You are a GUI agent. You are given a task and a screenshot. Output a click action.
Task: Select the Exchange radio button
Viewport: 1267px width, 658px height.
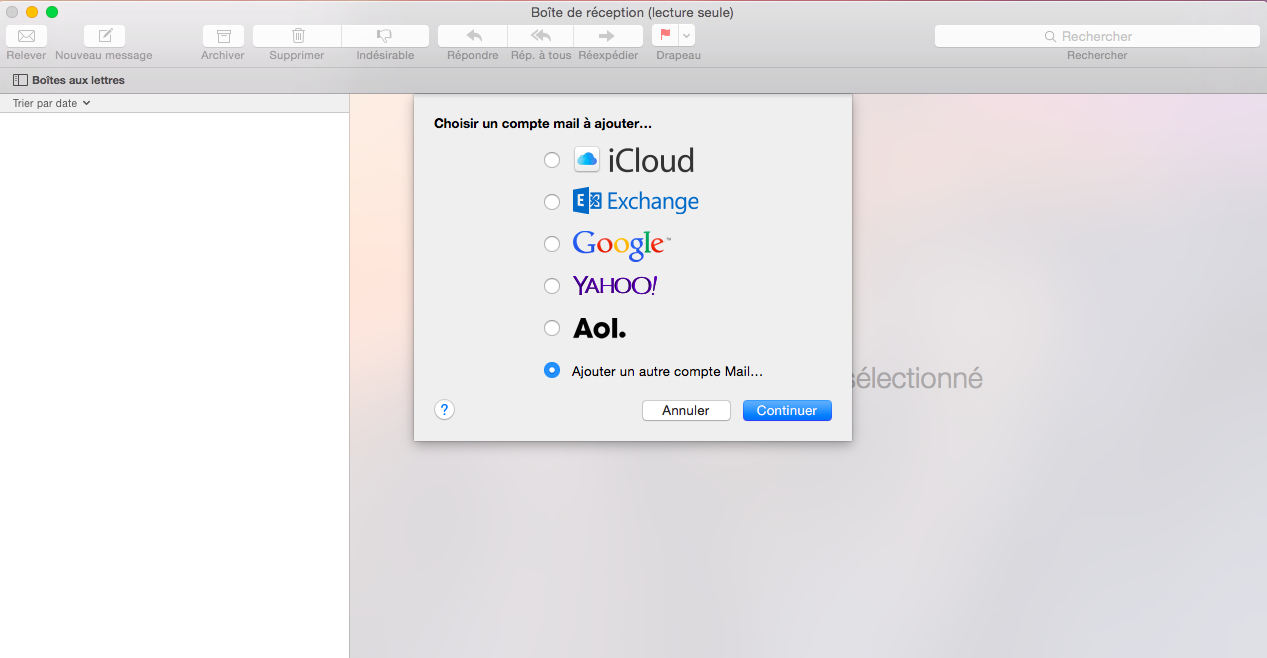point(552,202)
